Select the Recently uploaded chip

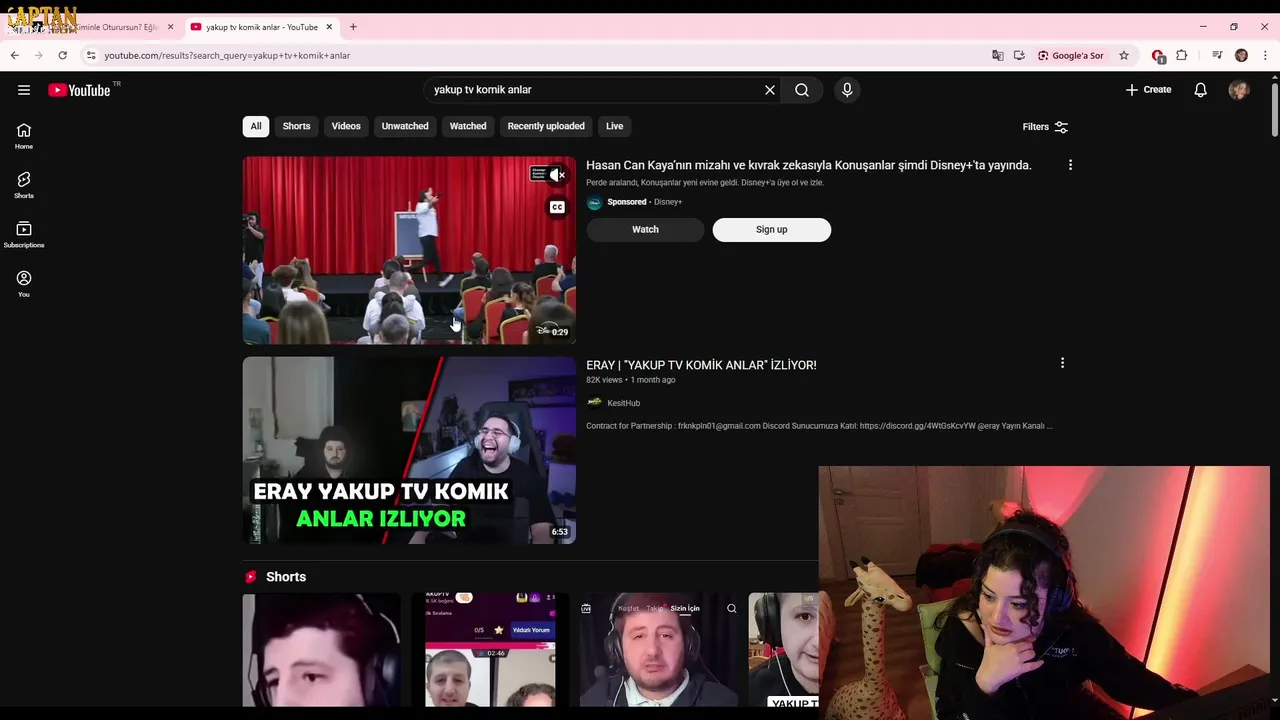coord(546,126)
